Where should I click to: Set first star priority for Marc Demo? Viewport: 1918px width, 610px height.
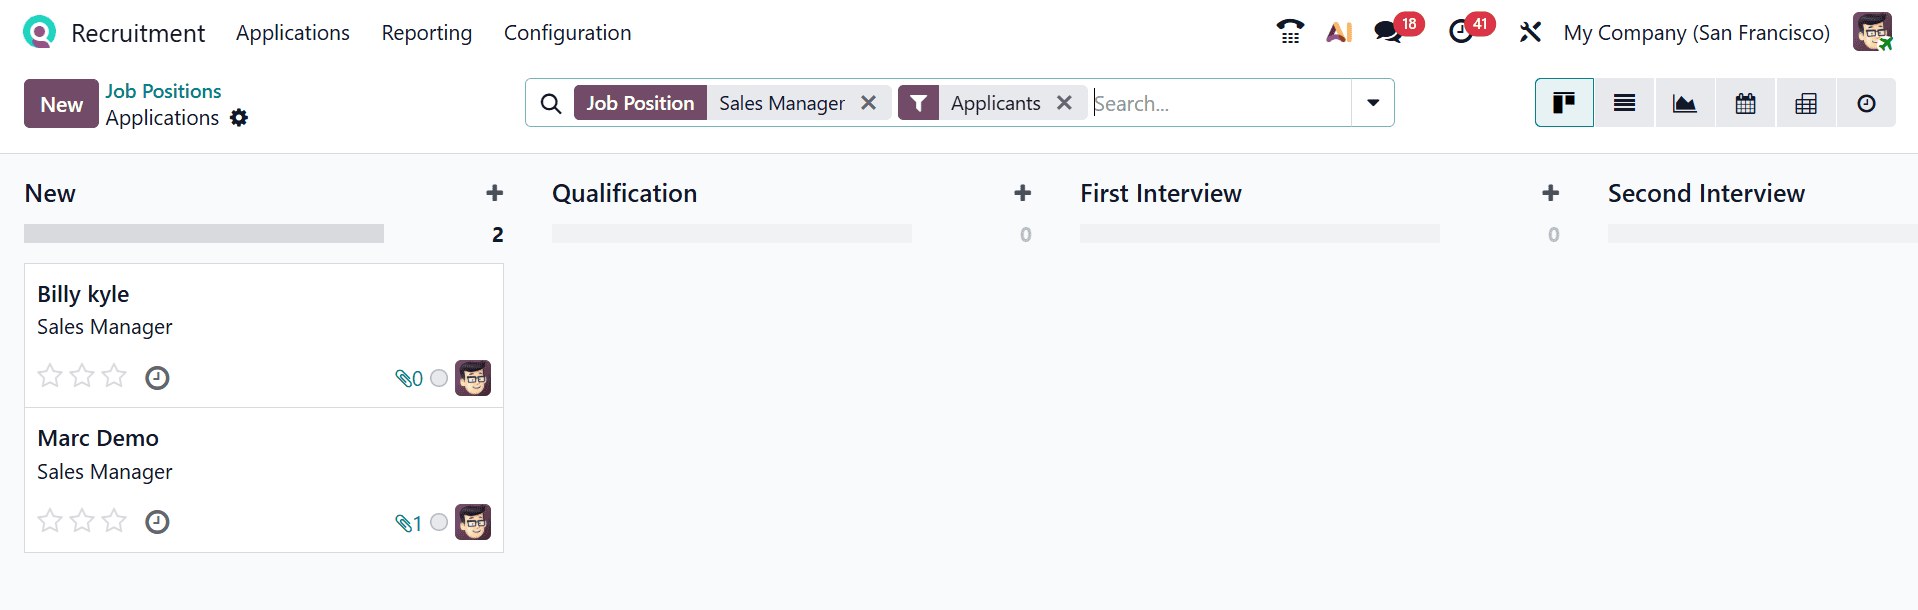click(x=50, y=520)
